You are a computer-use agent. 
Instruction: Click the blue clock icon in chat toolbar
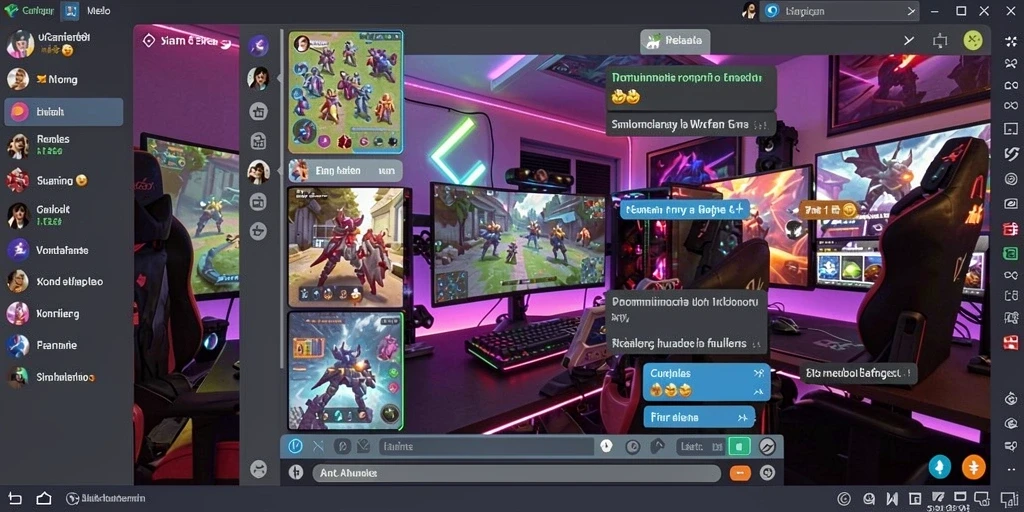point(295,446)
